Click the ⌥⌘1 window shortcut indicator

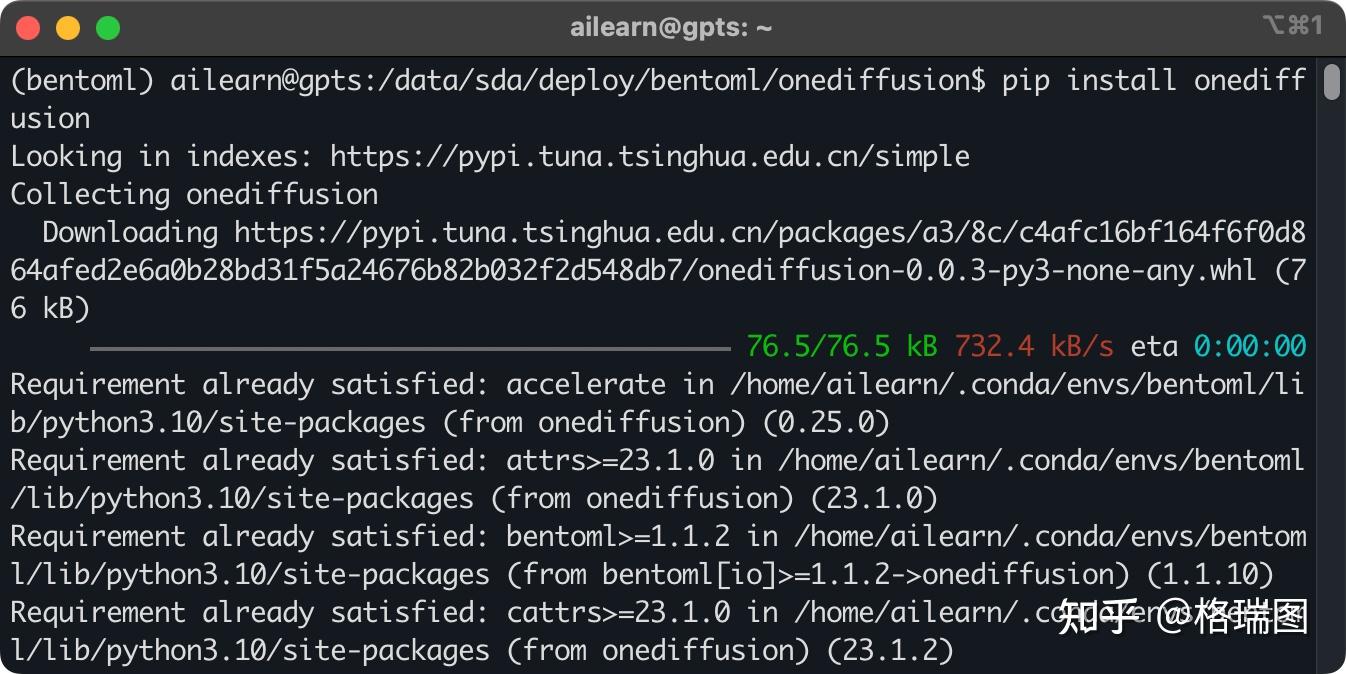pos(1292,26)
